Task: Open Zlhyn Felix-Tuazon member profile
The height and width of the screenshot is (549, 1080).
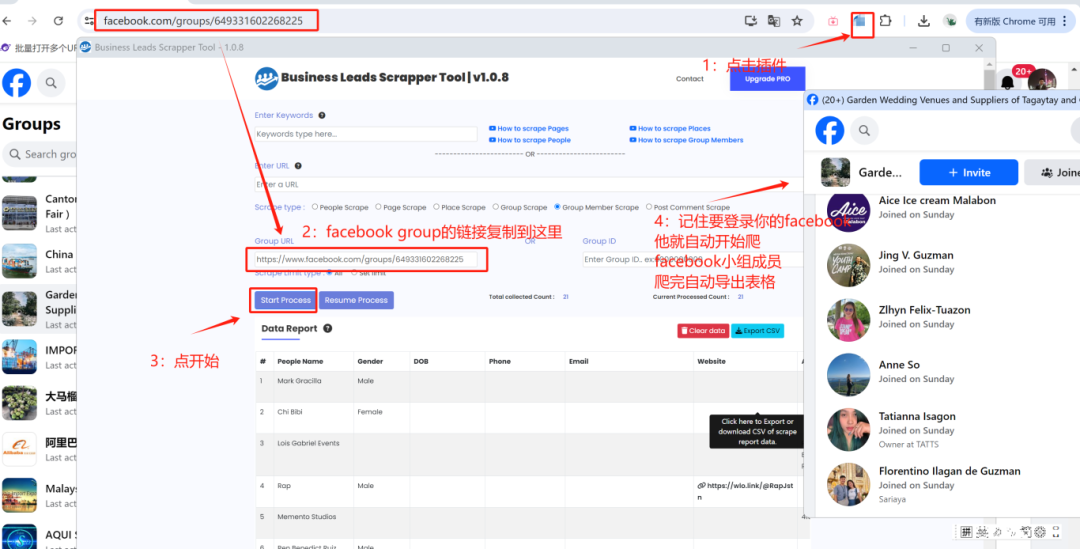Action: [924, 310]
